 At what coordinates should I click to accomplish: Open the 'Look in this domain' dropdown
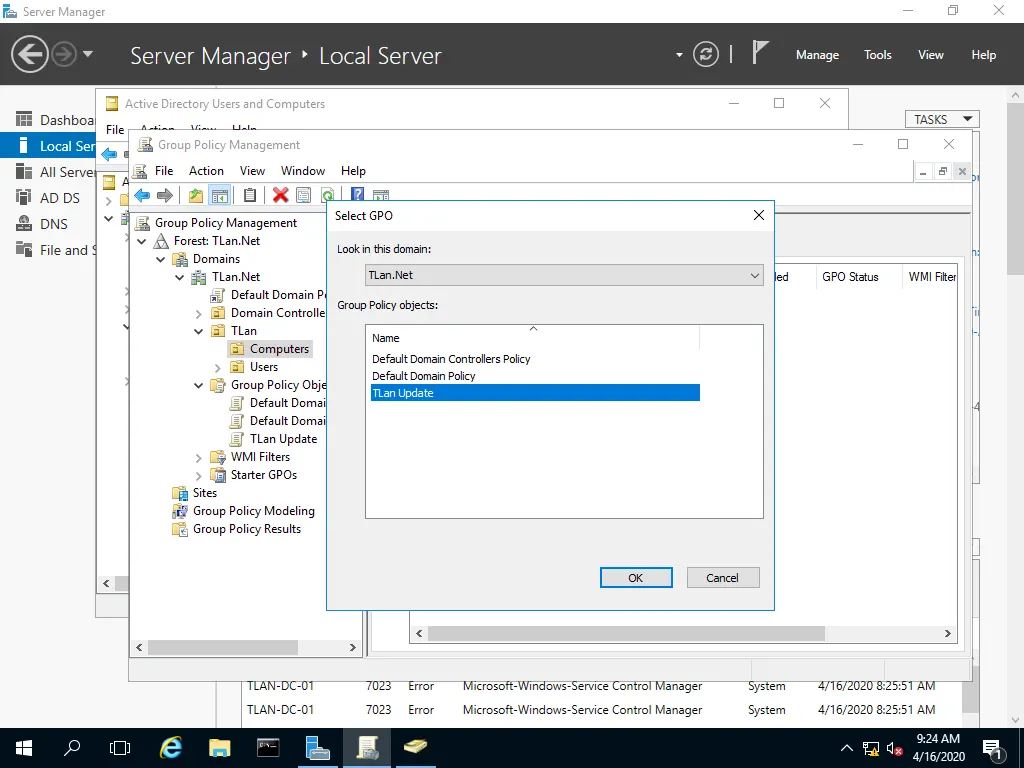pos(564,275)
